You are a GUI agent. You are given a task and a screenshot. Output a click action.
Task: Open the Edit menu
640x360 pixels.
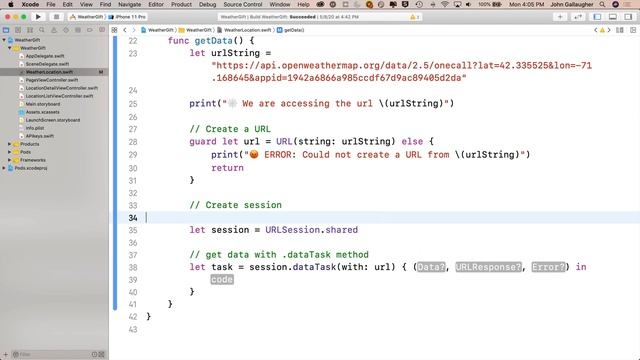[67, 4]
